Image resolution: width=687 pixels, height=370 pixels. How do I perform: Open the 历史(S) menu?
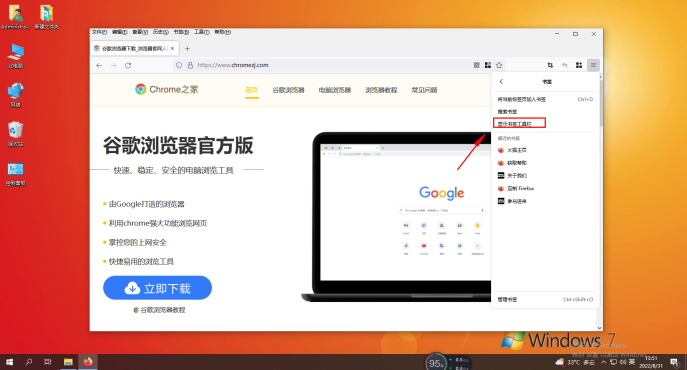[x=161, y=32]
